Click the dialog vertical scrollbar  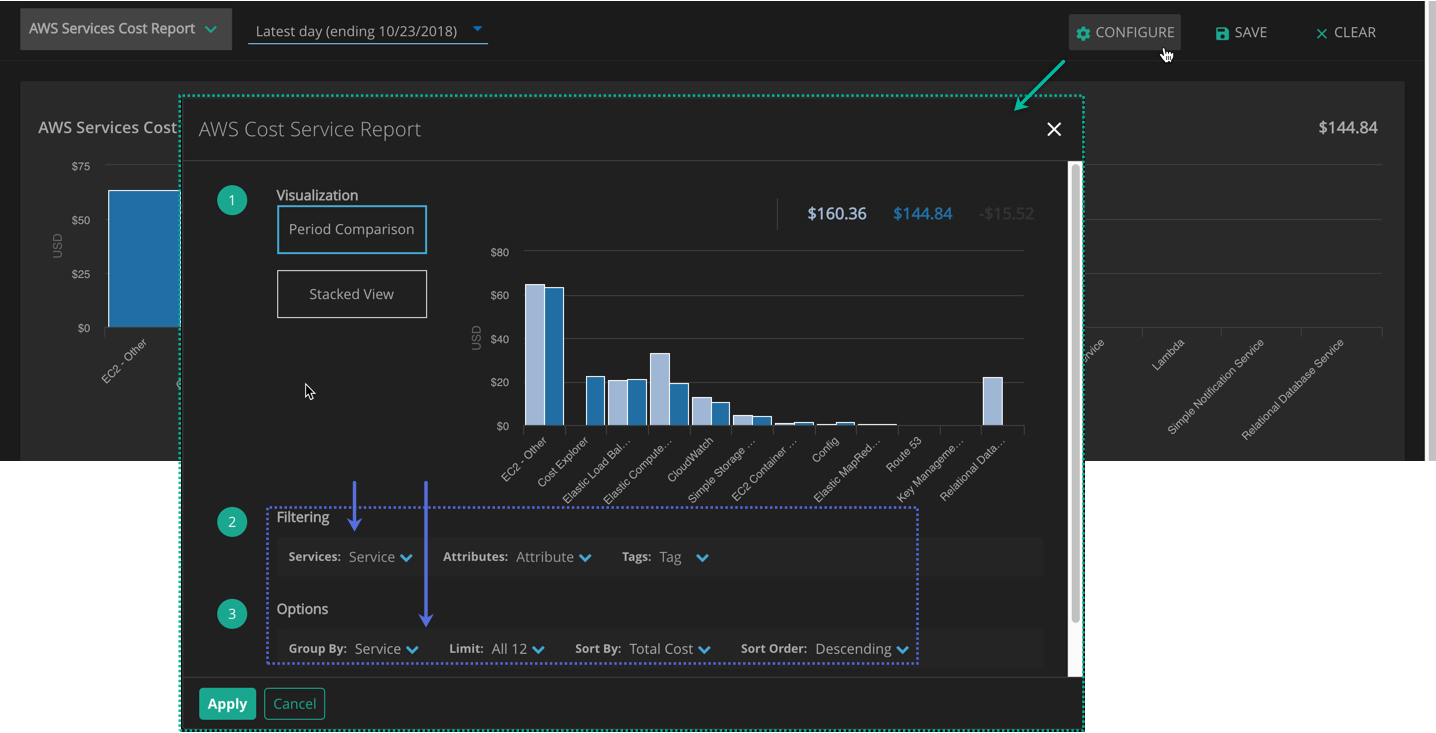pos(1075,392)
